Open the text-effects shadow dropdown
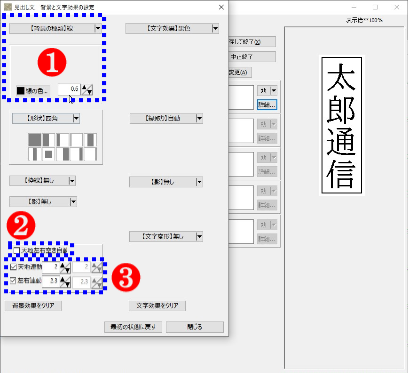408x373 pixels. [166, 182]
